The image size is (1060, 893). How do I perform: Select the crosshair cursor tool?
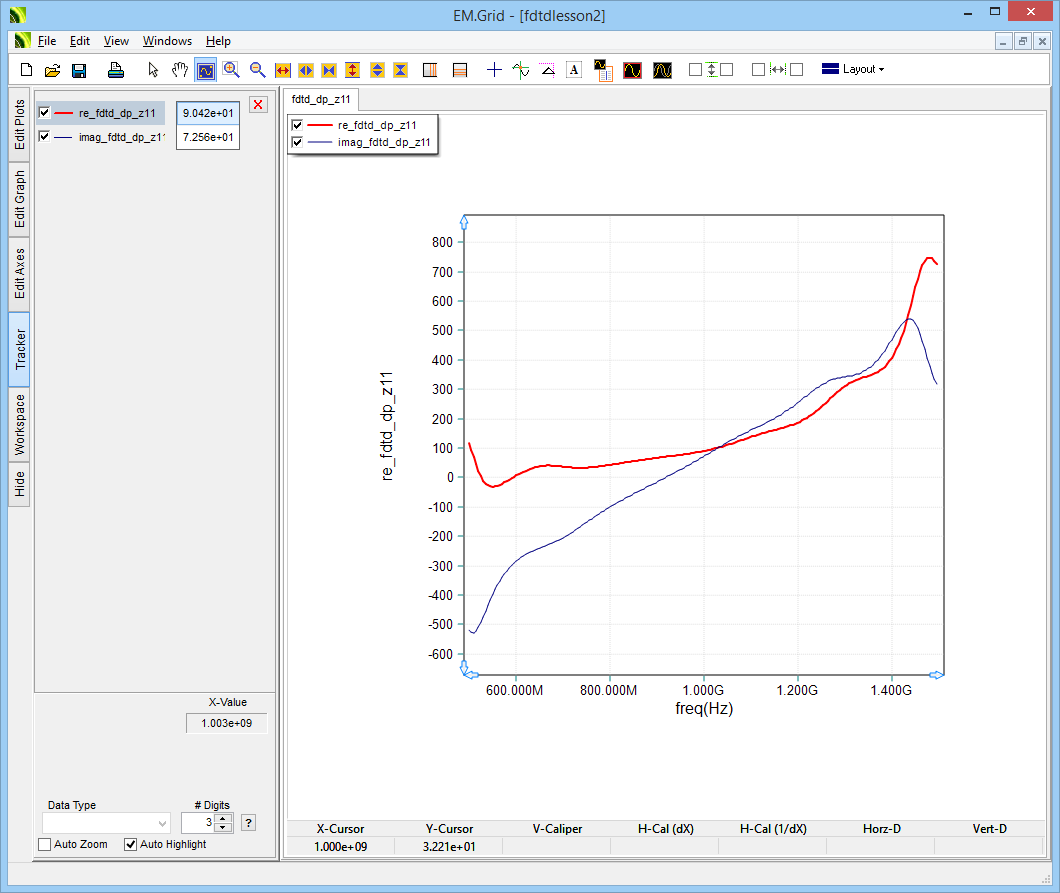494,70
